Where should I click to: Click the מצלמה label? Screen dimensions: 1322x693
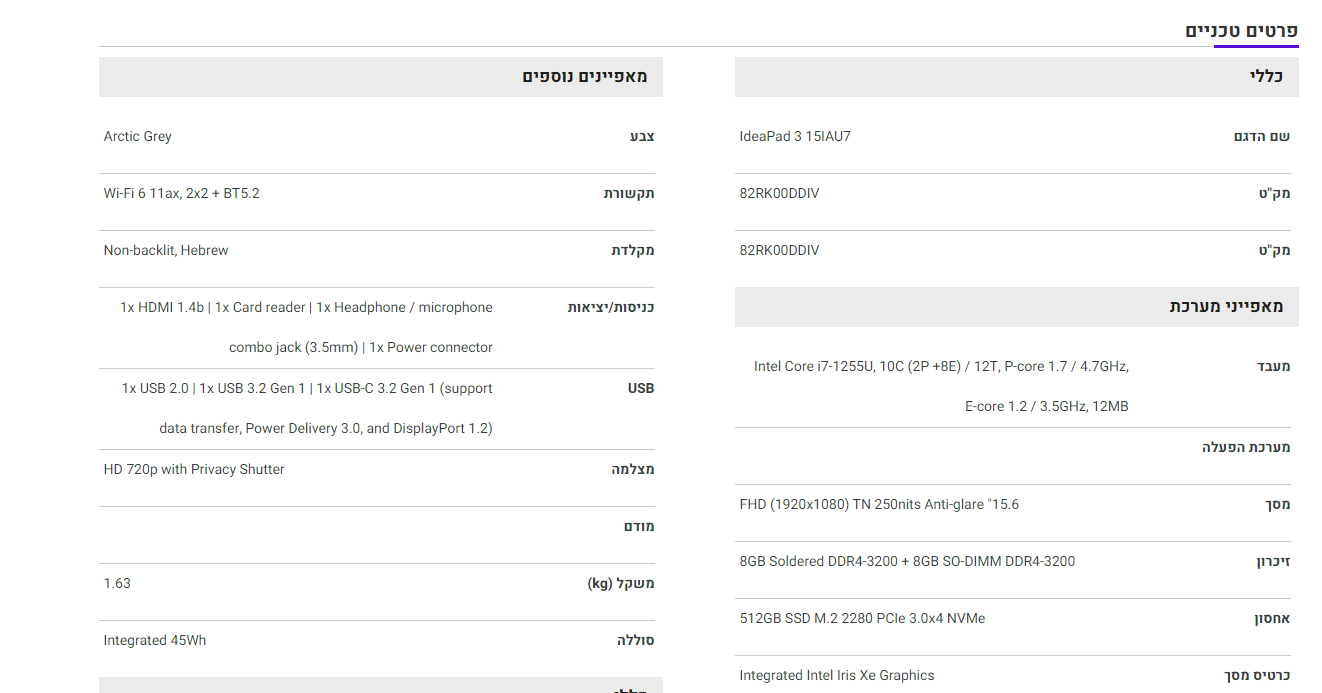pos(633,469)
